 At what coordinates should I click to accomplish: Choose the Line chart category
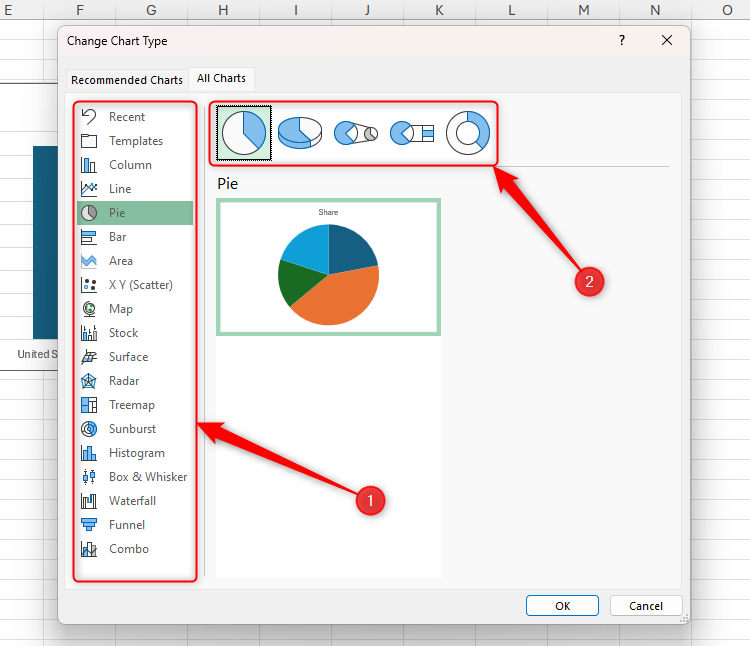pyautogui.click(x=120, y=189)
